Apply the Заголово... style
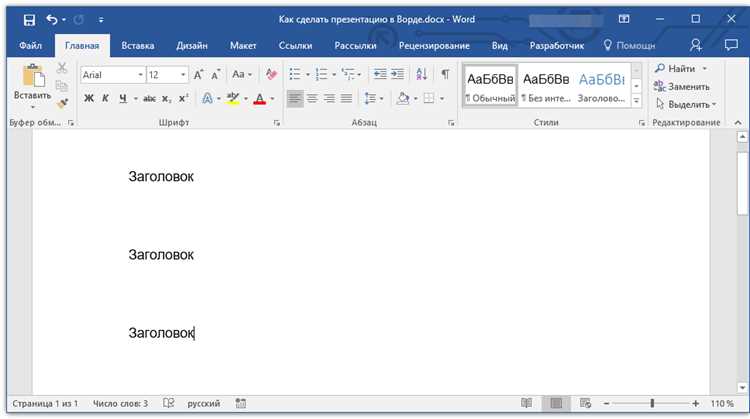This screenshot has height=419, width=750. coord(602,86)
